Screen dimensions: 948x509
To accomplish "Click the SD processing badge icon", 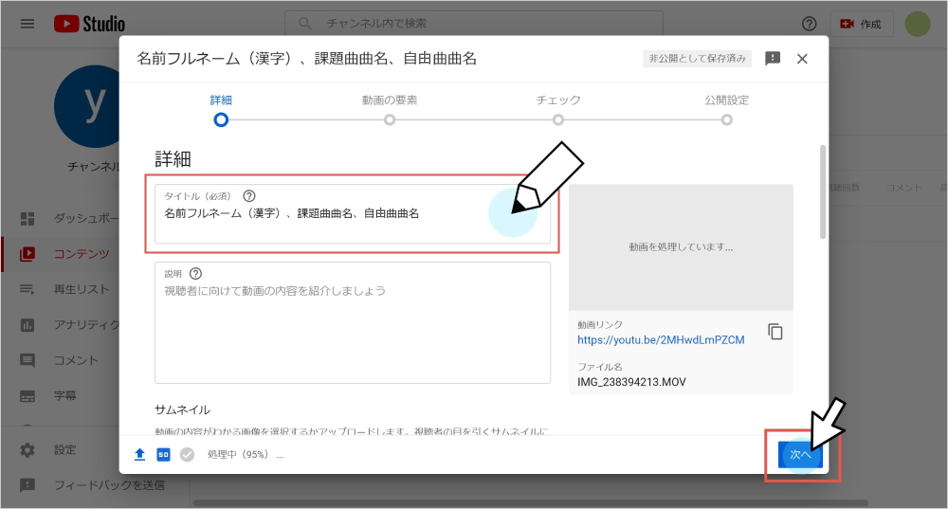I will pos(163,454).
